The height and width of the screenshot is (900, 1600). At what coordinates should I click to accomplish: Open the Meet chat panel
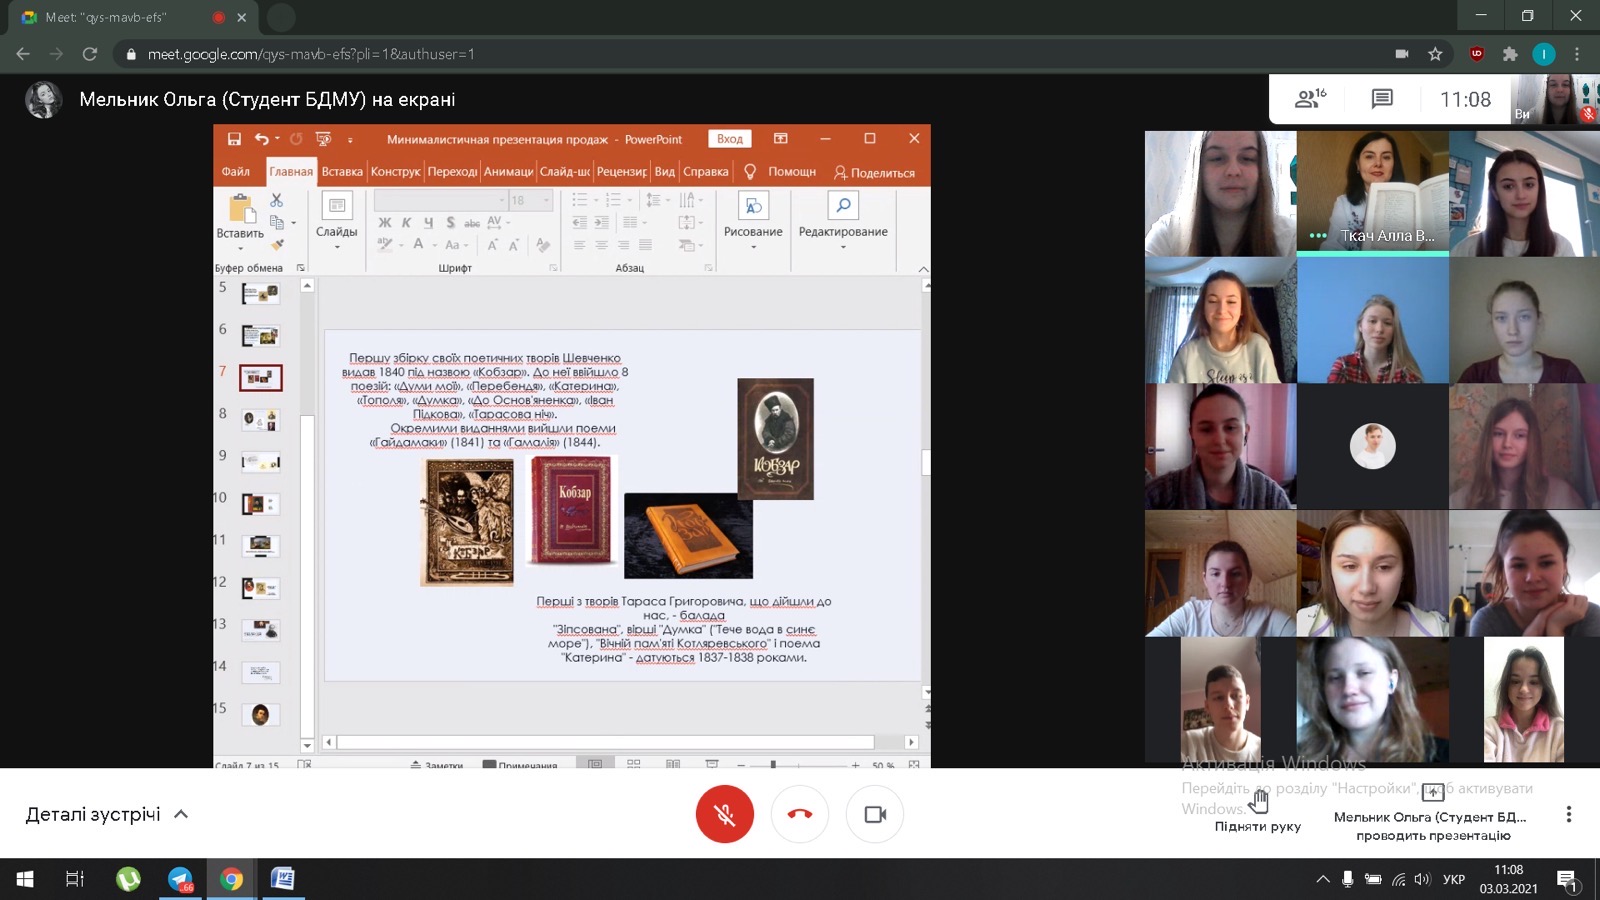tap(1382, 98)
